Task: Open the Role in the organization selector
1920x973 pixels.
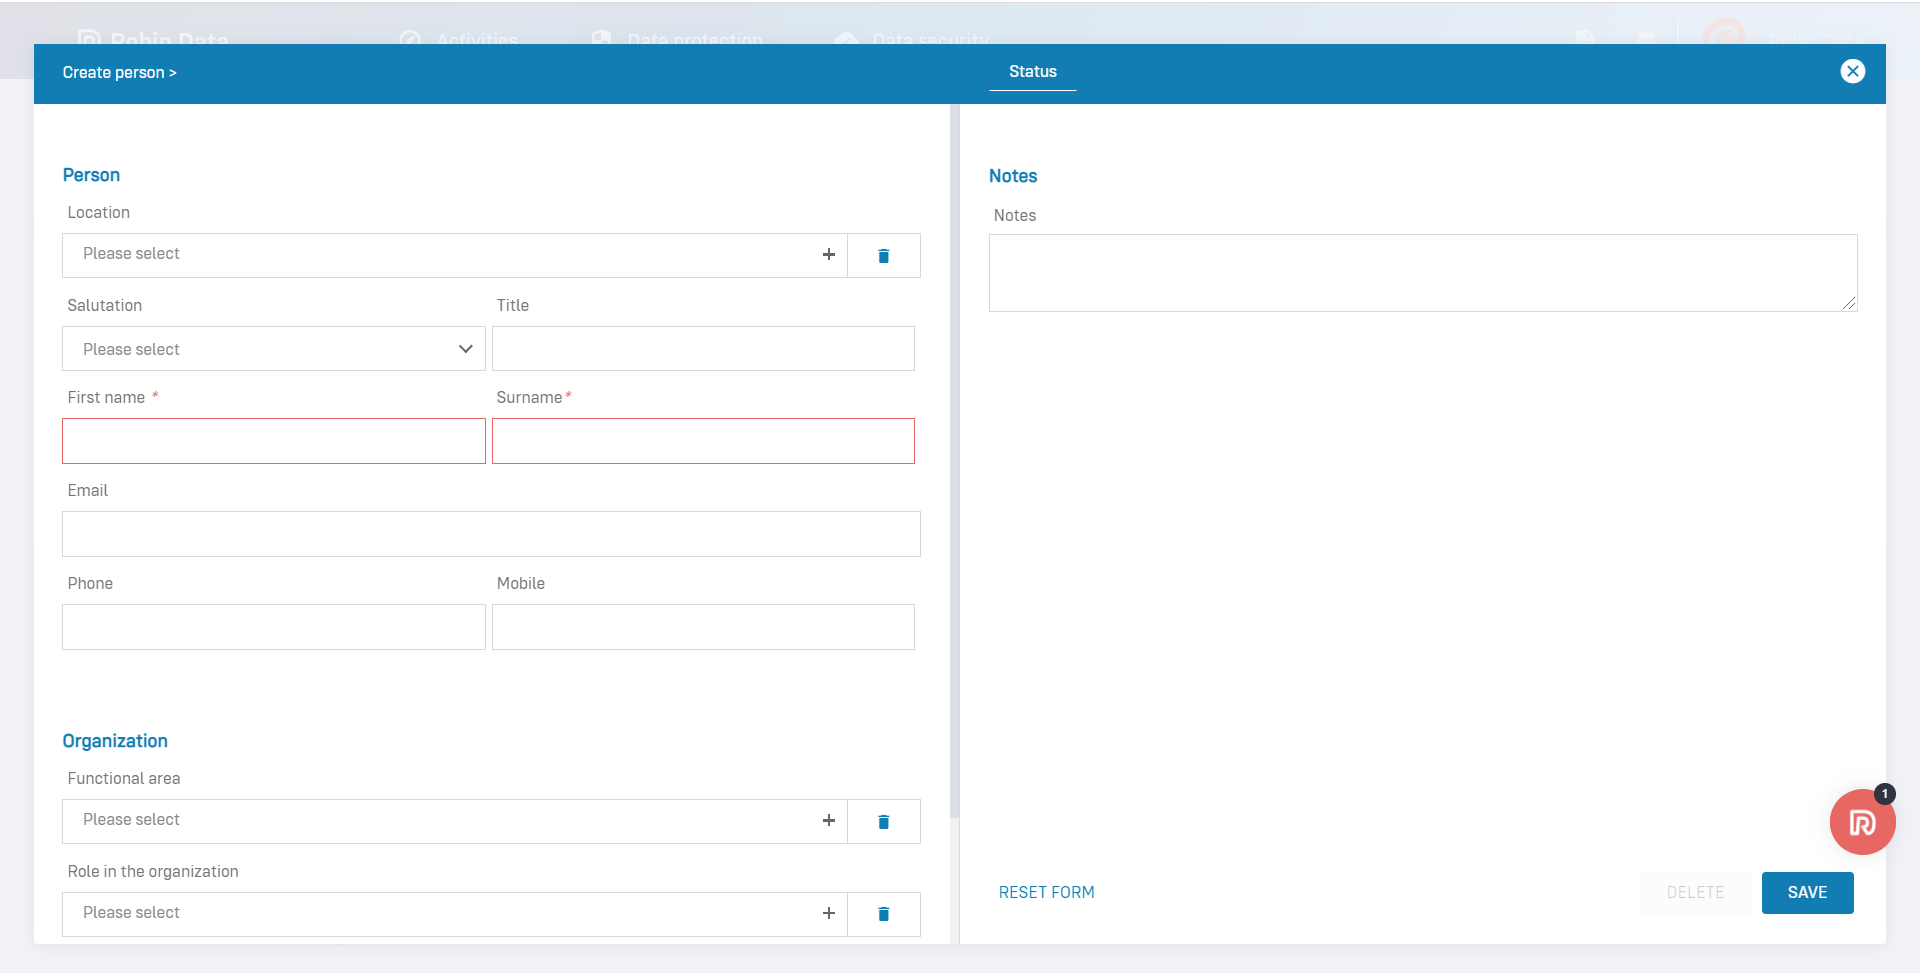Action: (x=440, y=913)
